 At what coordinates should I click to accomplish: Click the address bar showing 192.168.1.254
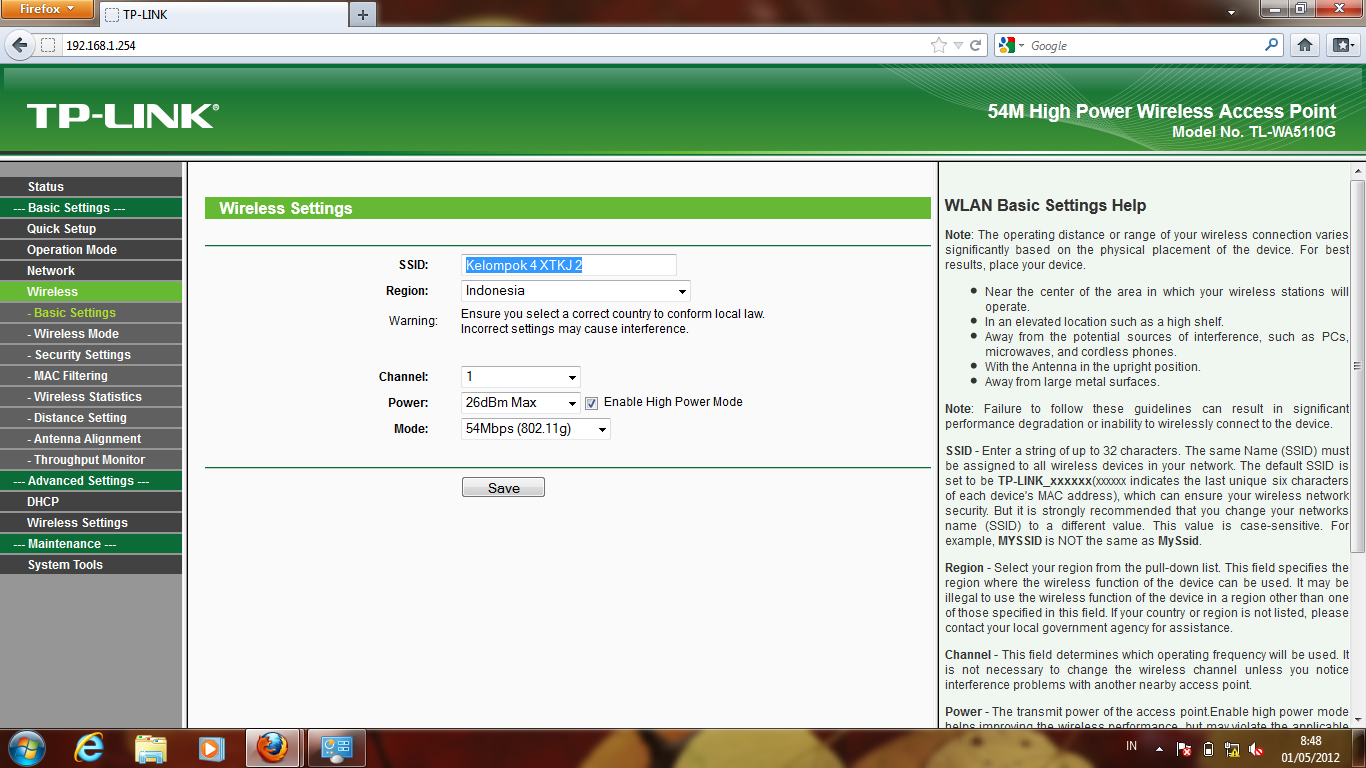pyautogui.click(x=495, y=45)
